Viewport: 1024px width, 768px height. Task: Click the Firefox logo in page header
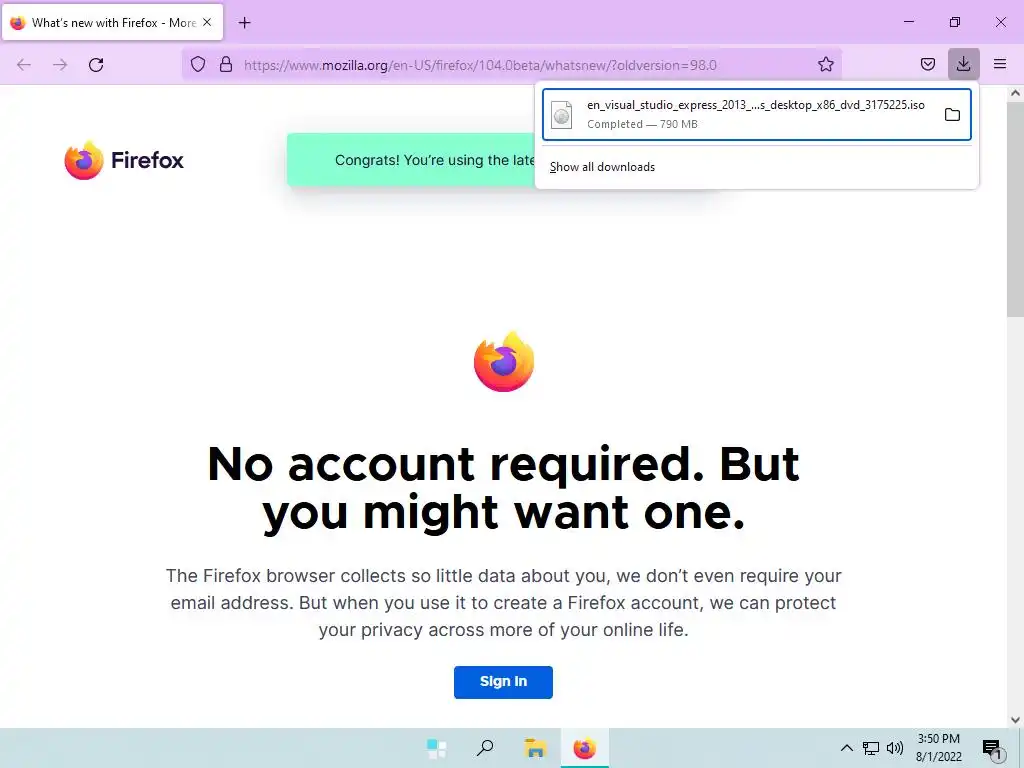[x=124, y=160]
